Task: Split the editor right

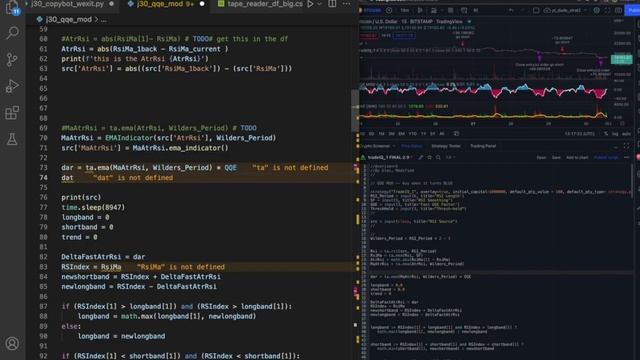Action: [332, 4]
